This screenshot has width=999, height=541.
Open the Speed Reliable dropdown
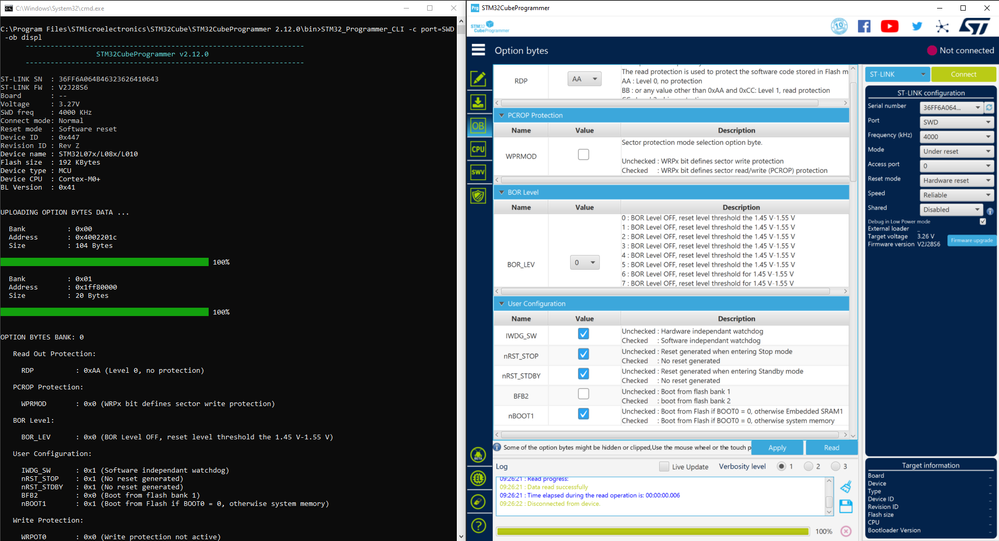[x=956, y=196]
